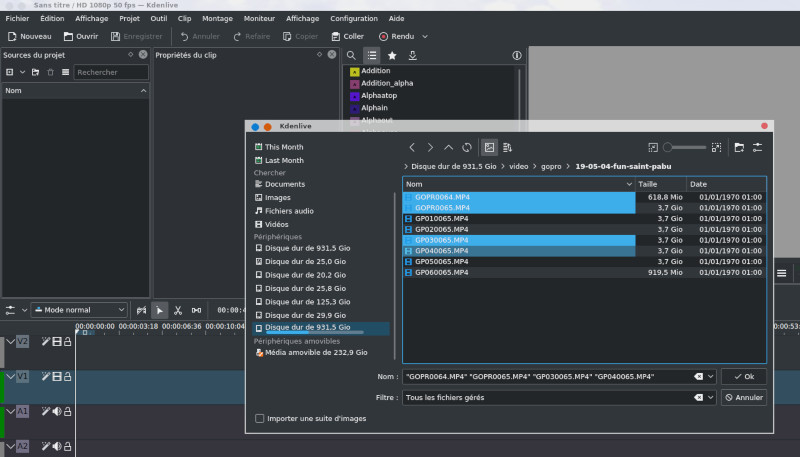This screenshot has height=457, width=800.
Task: Confirm selection with Ok button
Action: (744, 376)
